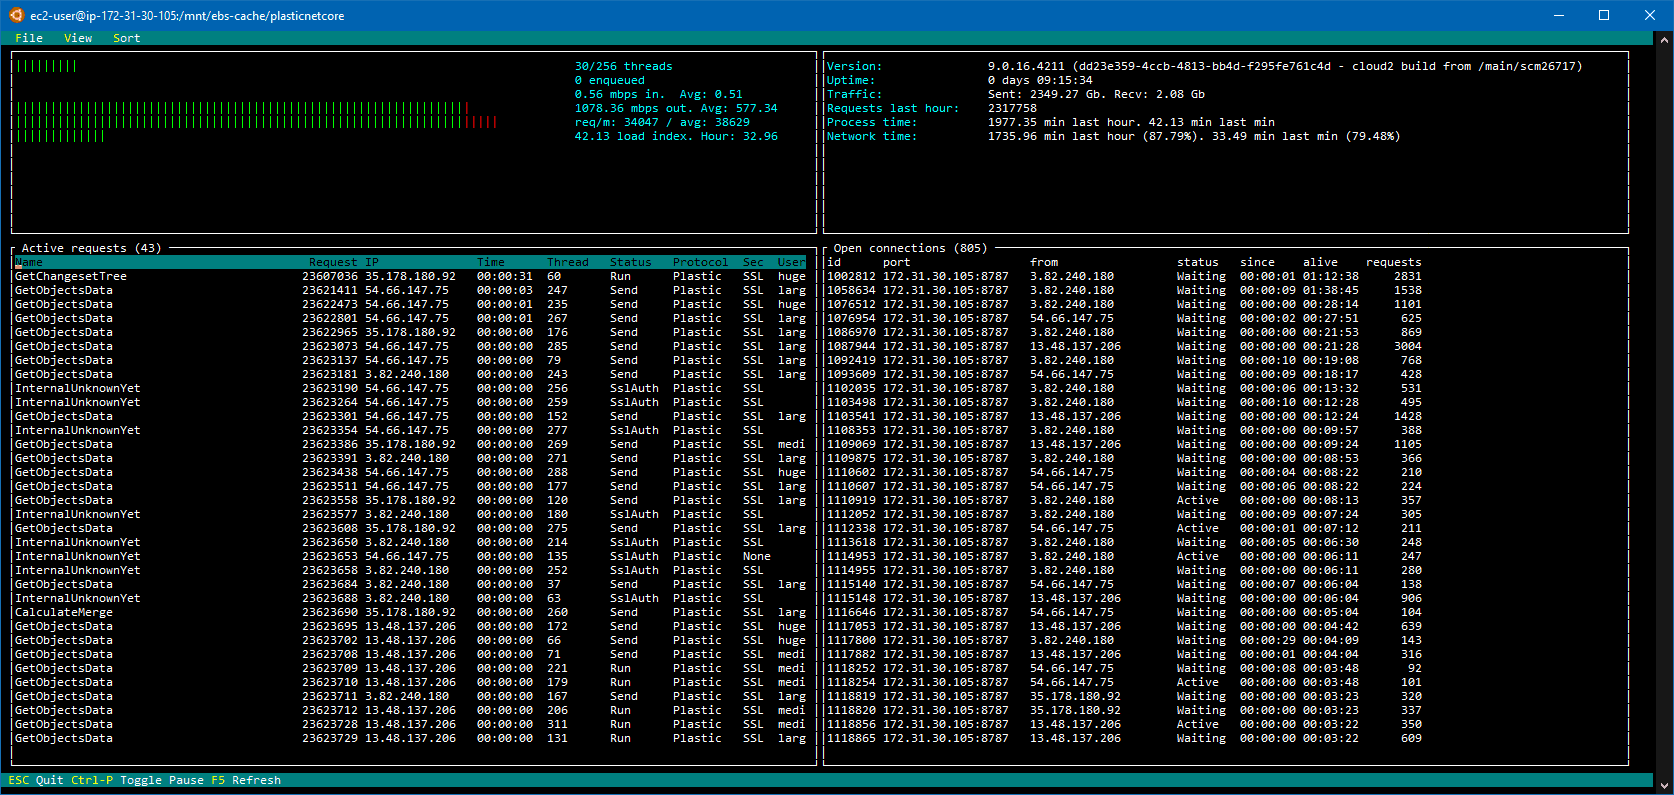
Task: Click ESC Quit in the bottom bar
Action: (36, 780)
